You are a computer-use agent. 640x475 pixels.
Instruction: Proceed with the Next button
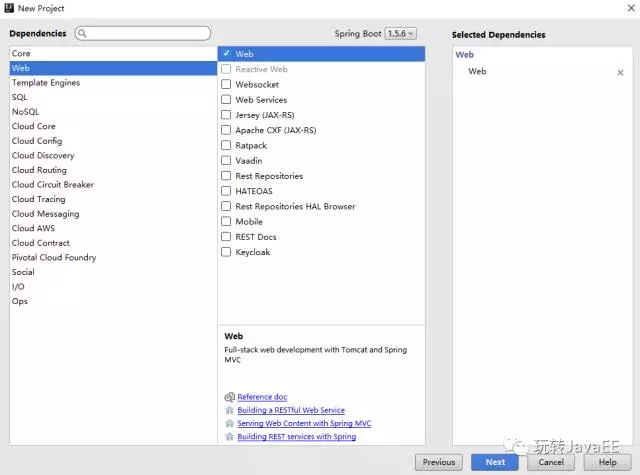click(x=495, y=462)
